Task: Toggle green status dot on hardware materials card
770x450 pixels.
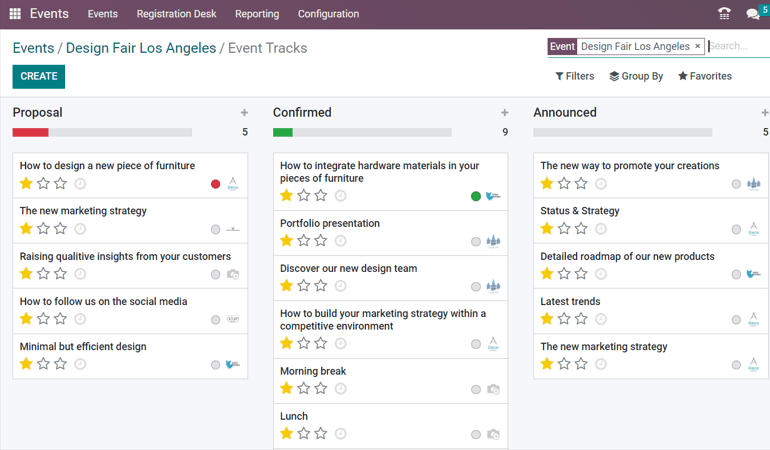Action: [x=476, y=197]
